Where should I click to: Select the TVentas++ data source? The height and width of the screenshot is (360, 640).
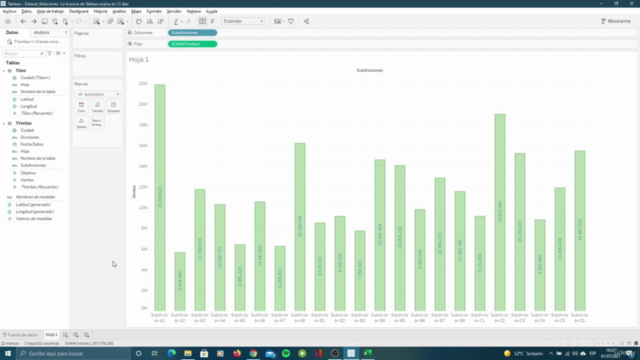coord(34,42)
